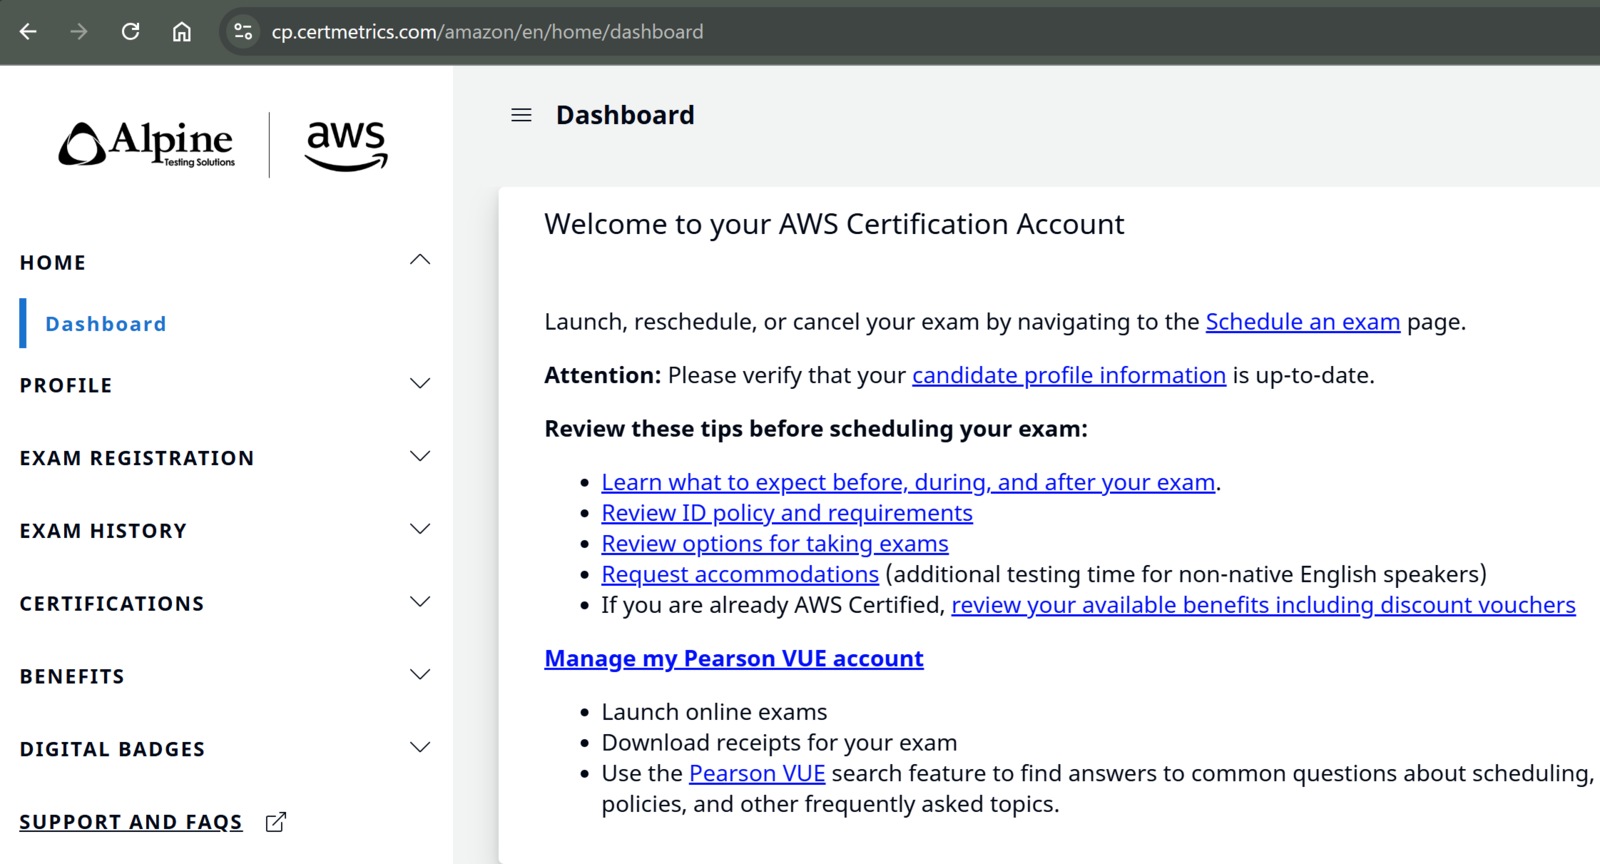Image resolution: width=1600 pixels, height=864 pixels.
Task: Expand the EXAM REGISTRATION chevron
Action: 420,457
